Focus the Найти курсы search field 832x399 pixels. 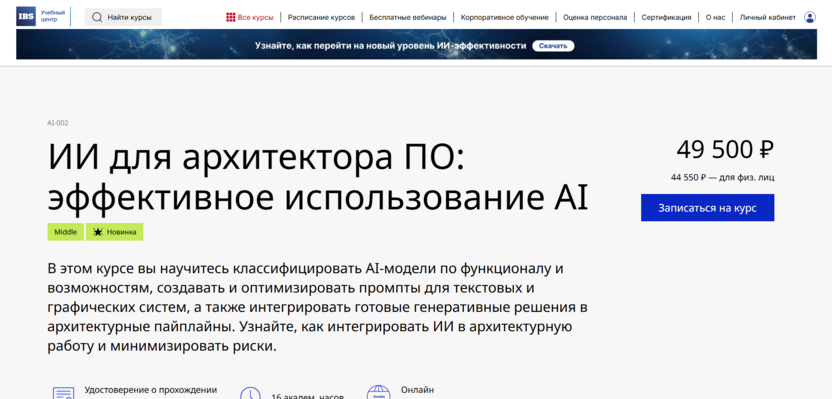(x=123, y=17)
